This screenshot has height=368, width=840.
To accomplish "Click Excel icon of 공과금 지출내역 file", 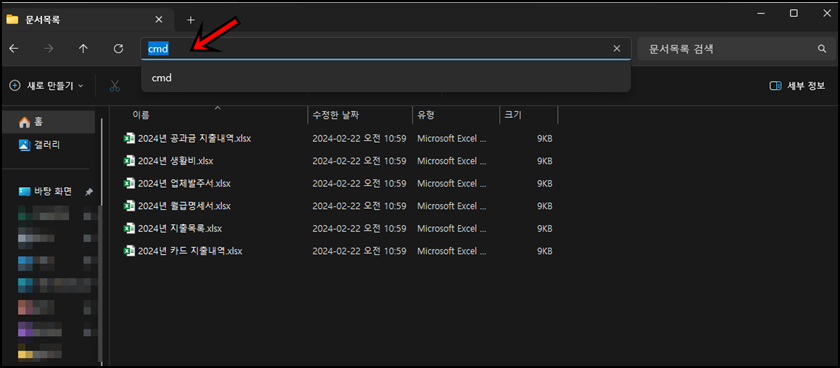I will (129, 138).
